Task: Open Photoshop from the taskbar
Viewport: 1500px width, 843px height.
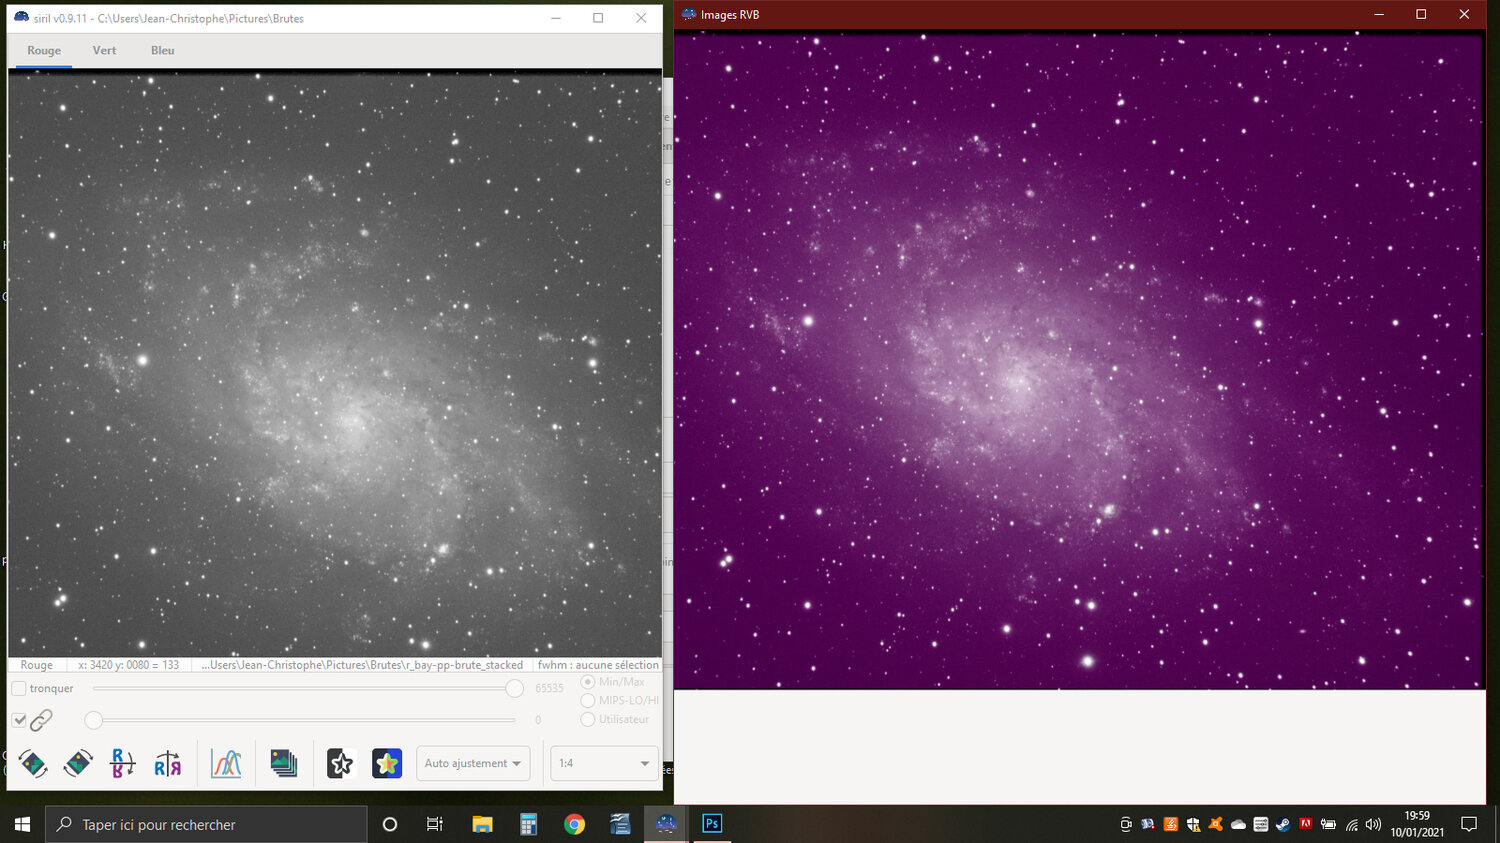Action: click(712, 824)
